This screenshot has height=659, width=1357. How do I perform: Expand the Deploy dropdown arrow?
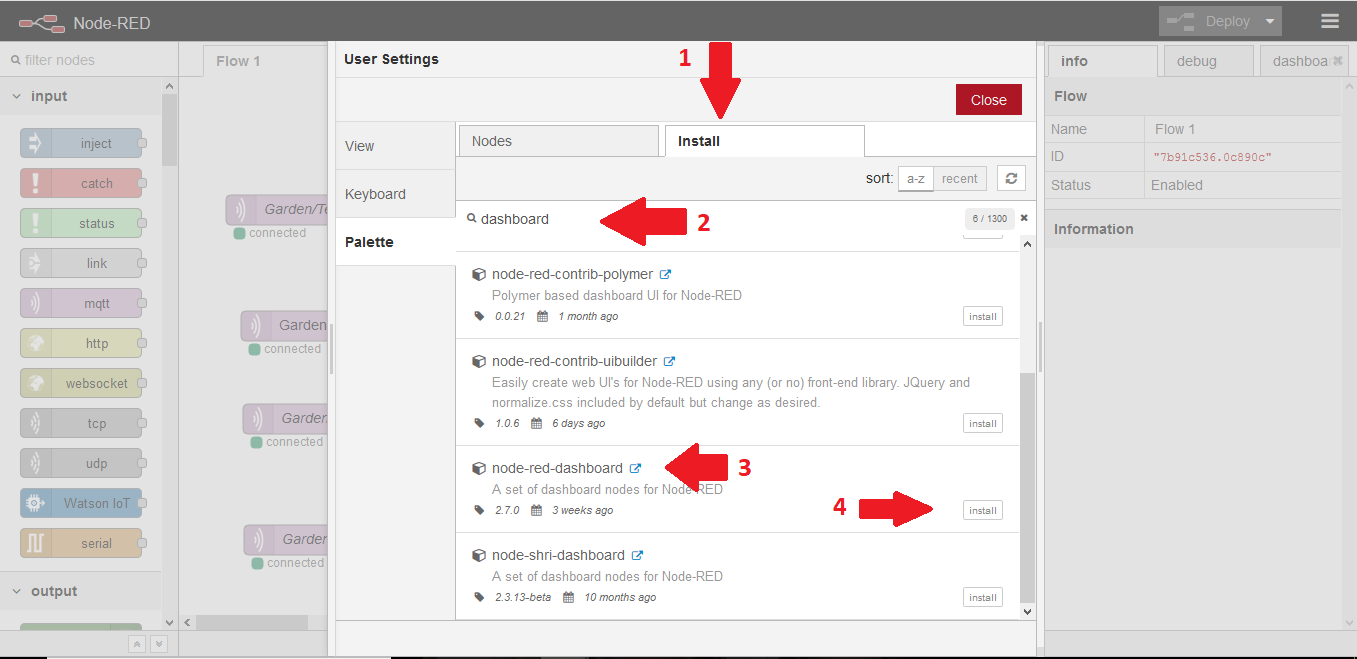[1270, 21]
